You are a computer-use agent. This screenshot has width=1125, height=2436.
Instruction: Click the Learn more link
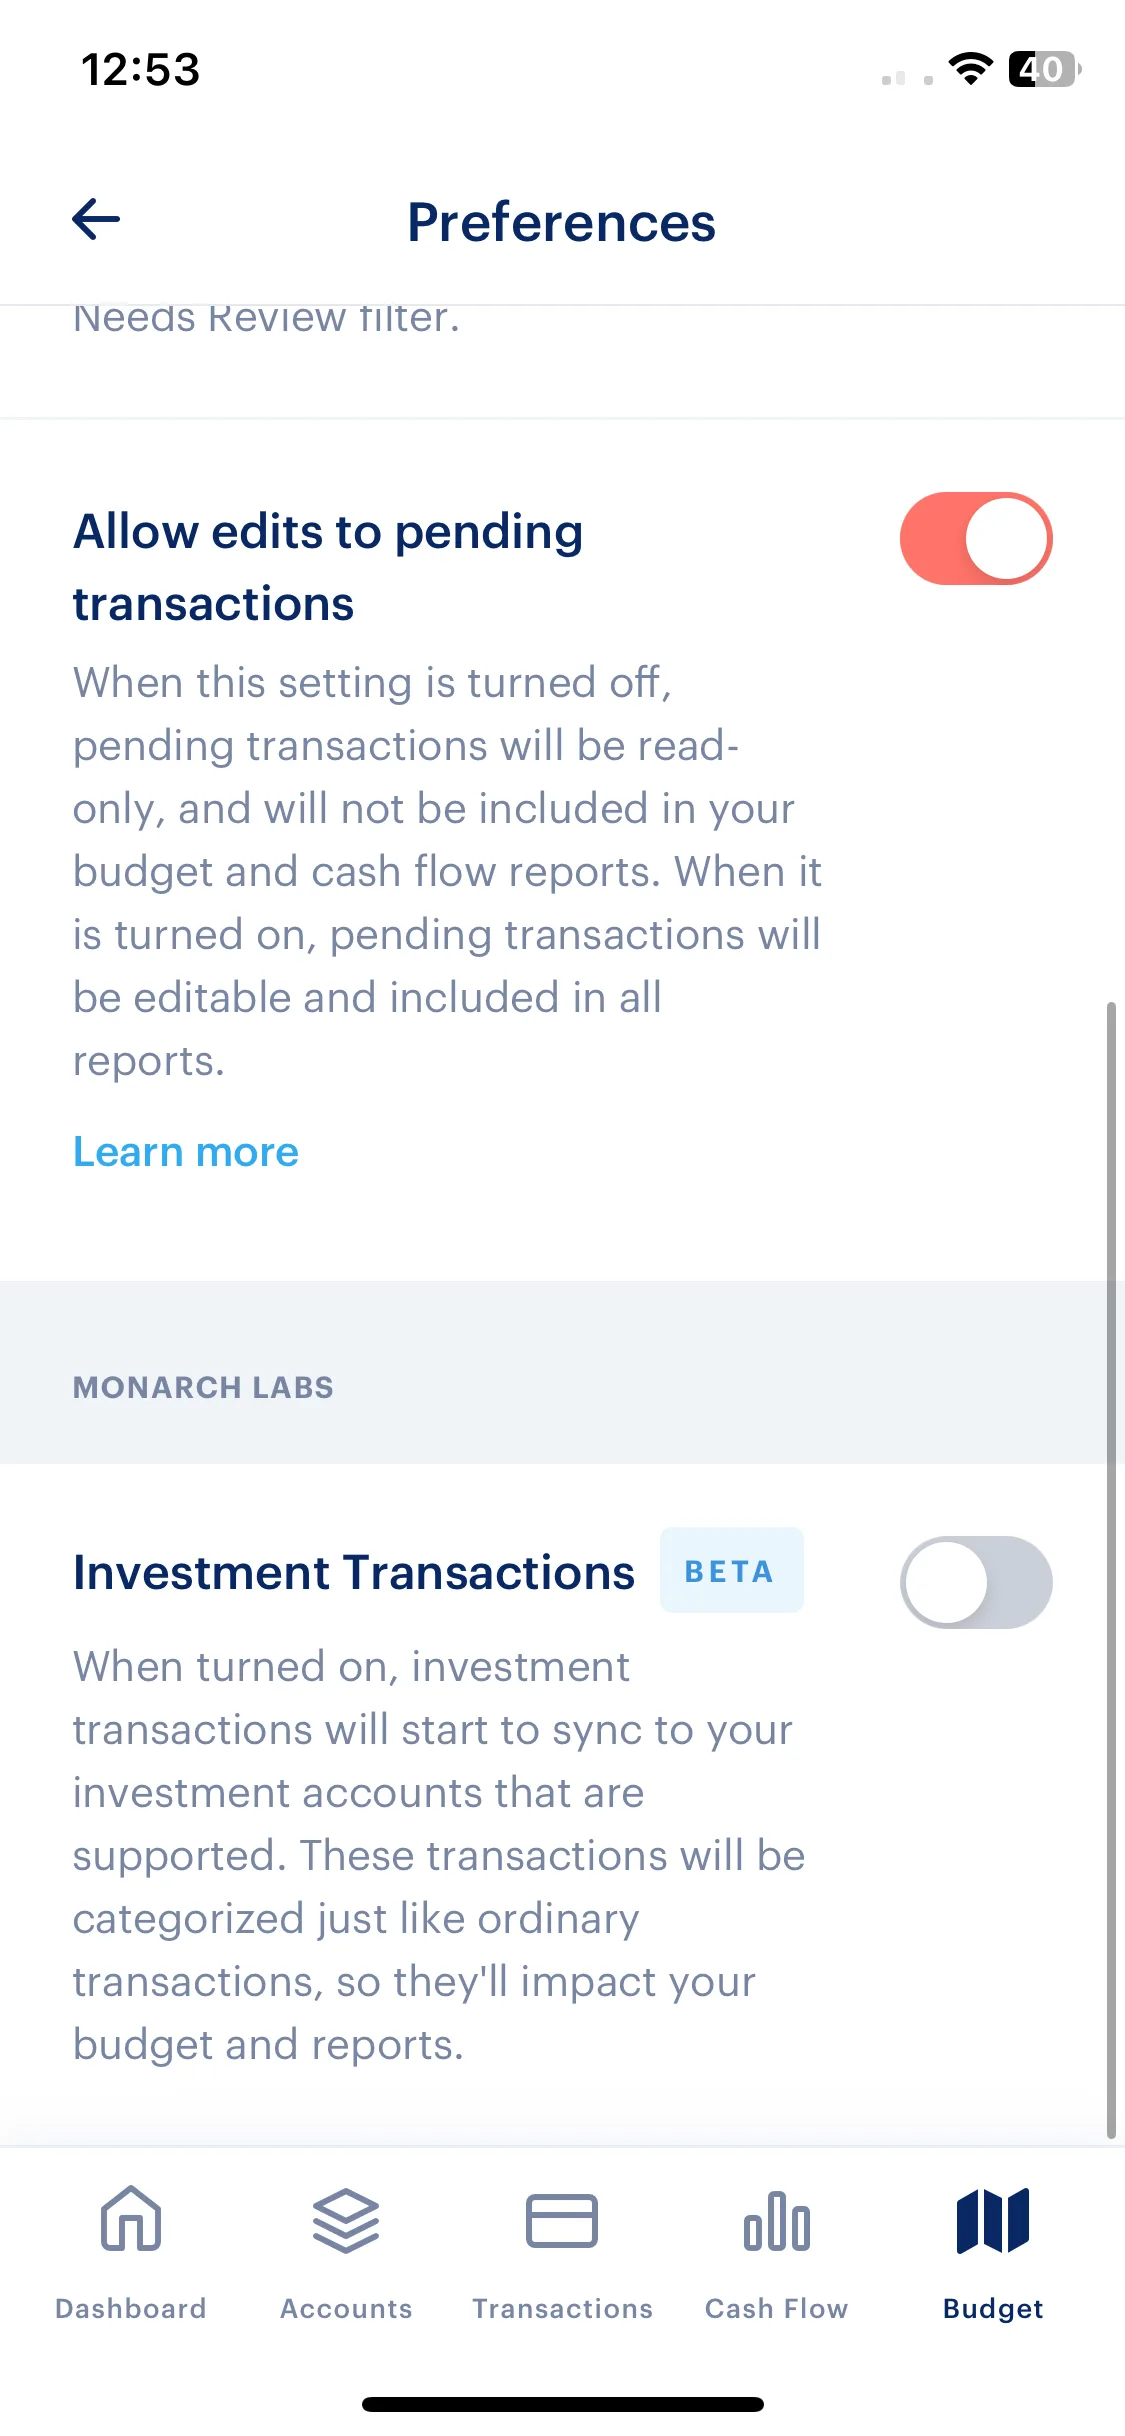[186, 1152]
